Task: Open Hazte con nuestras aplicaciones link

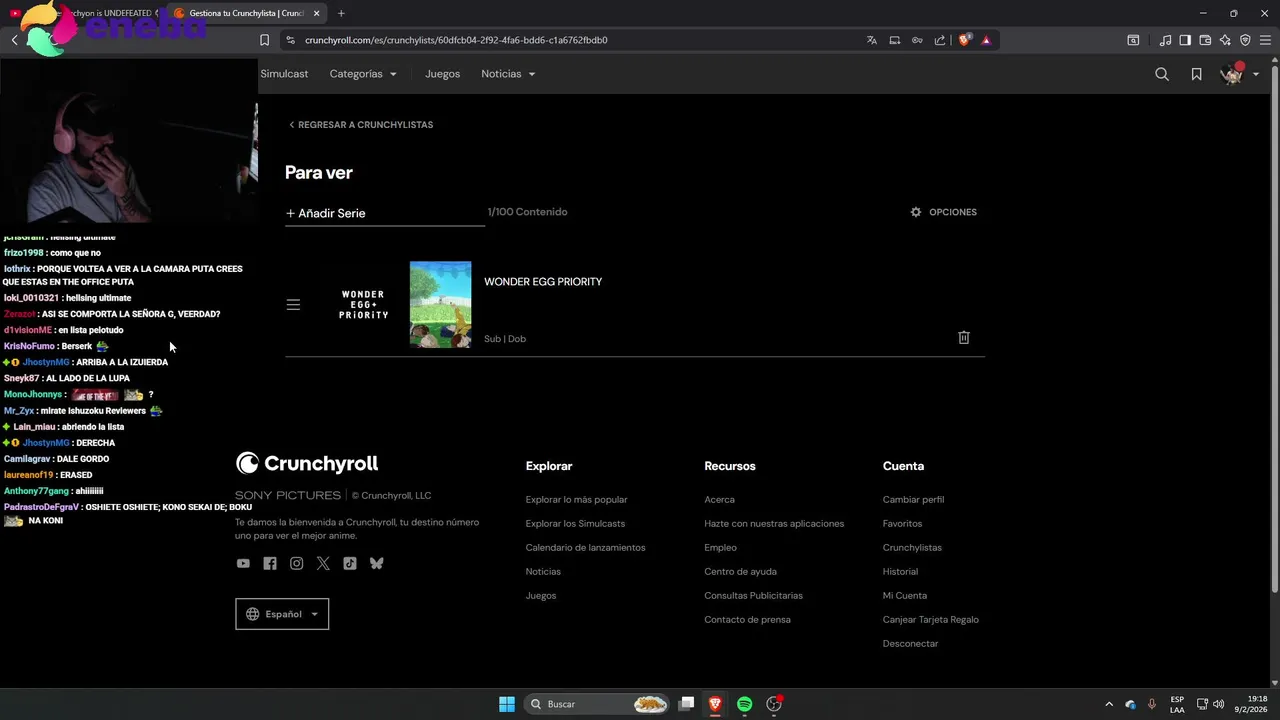Action: point(774,524)
